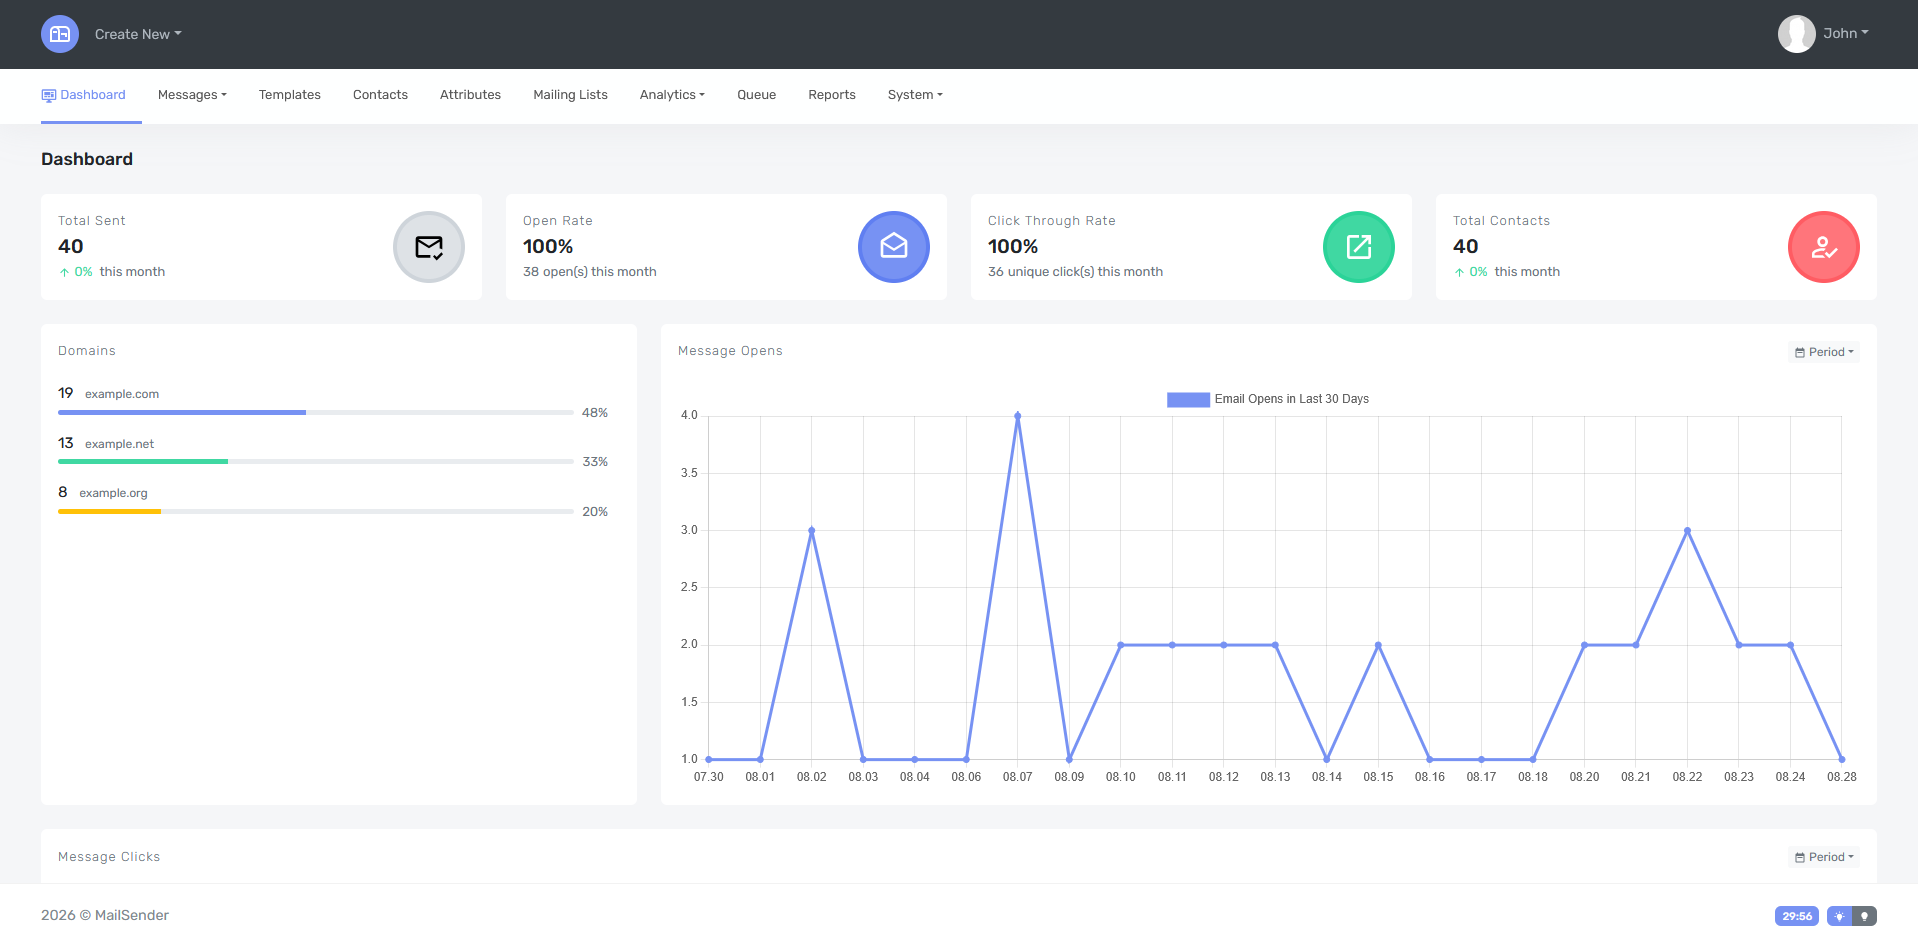Click the Total Sent envelope icon

pyautogui.click(x=429, y=247)
